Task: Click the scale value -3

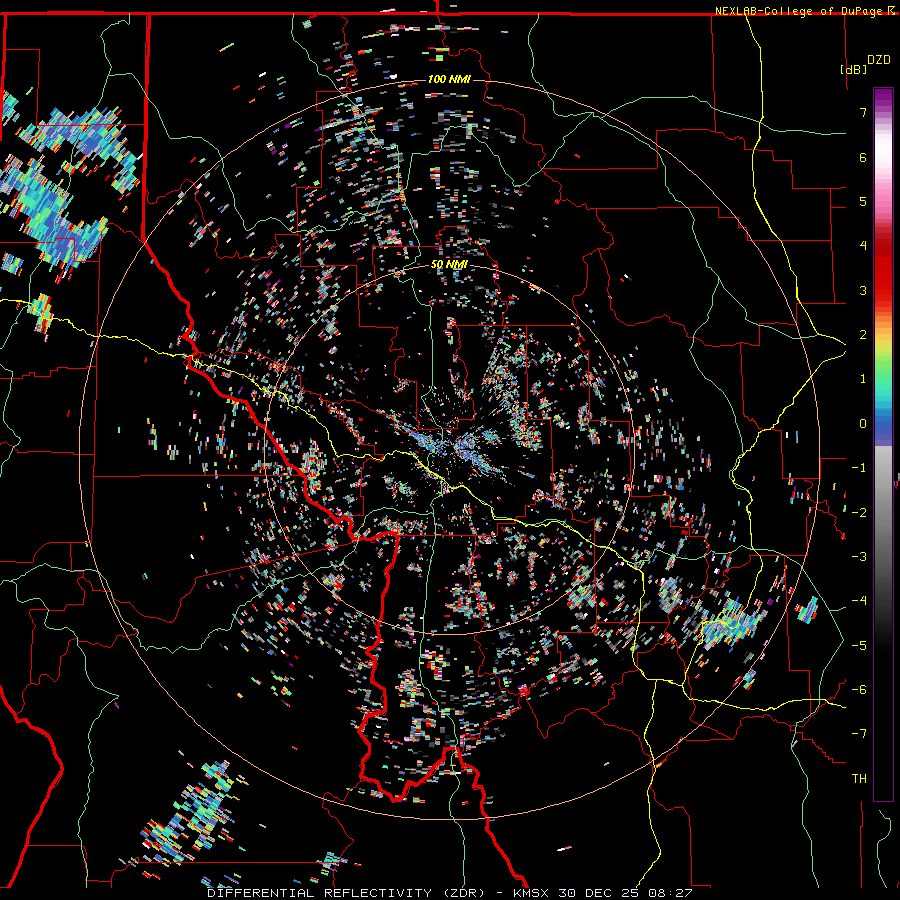Action: point(859,557)
